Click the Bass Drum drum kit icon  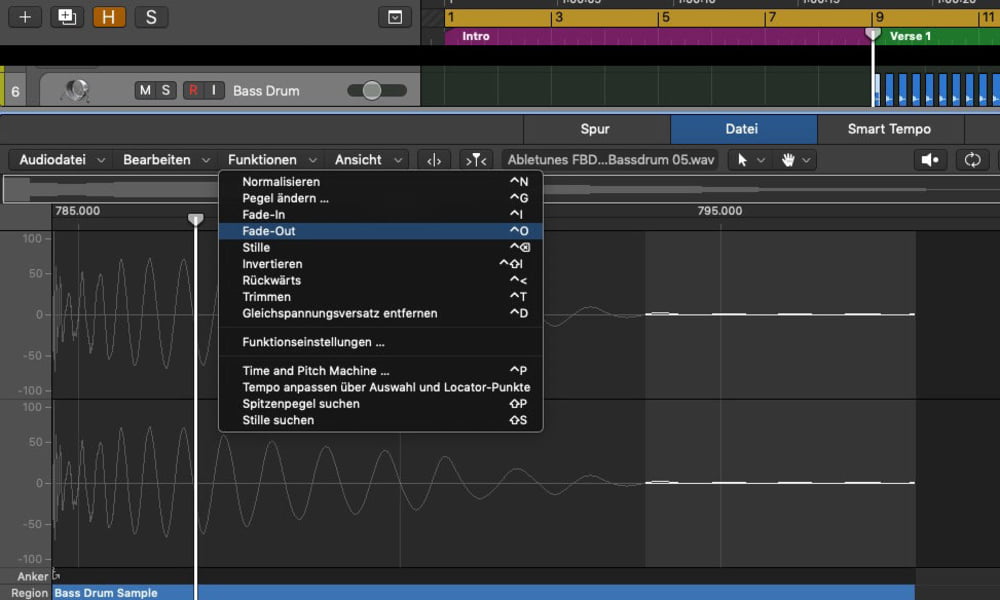tap(74, 91)
